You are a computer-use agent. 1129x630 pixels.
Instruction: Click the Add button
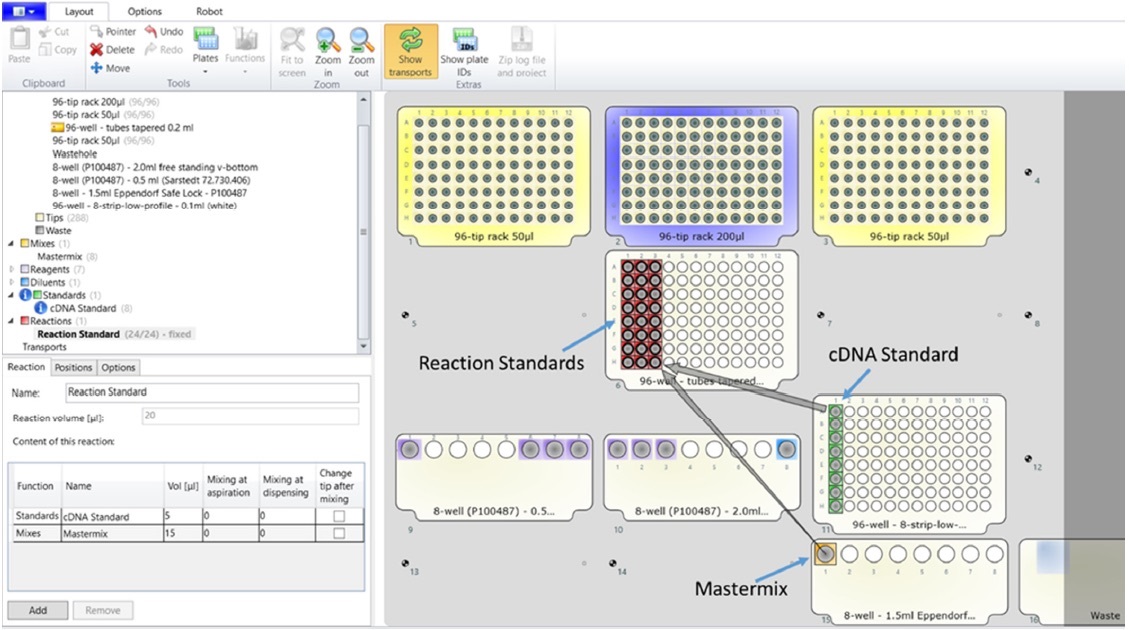pyautogui.click(x=38, y=610)
